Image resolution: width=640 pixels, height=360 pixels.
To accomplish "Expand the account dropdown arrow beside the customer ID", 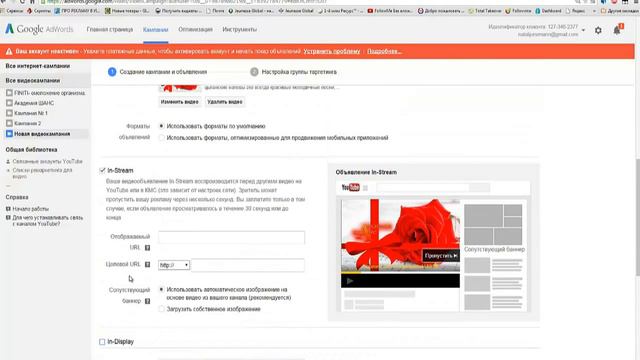I will point(583,30).
